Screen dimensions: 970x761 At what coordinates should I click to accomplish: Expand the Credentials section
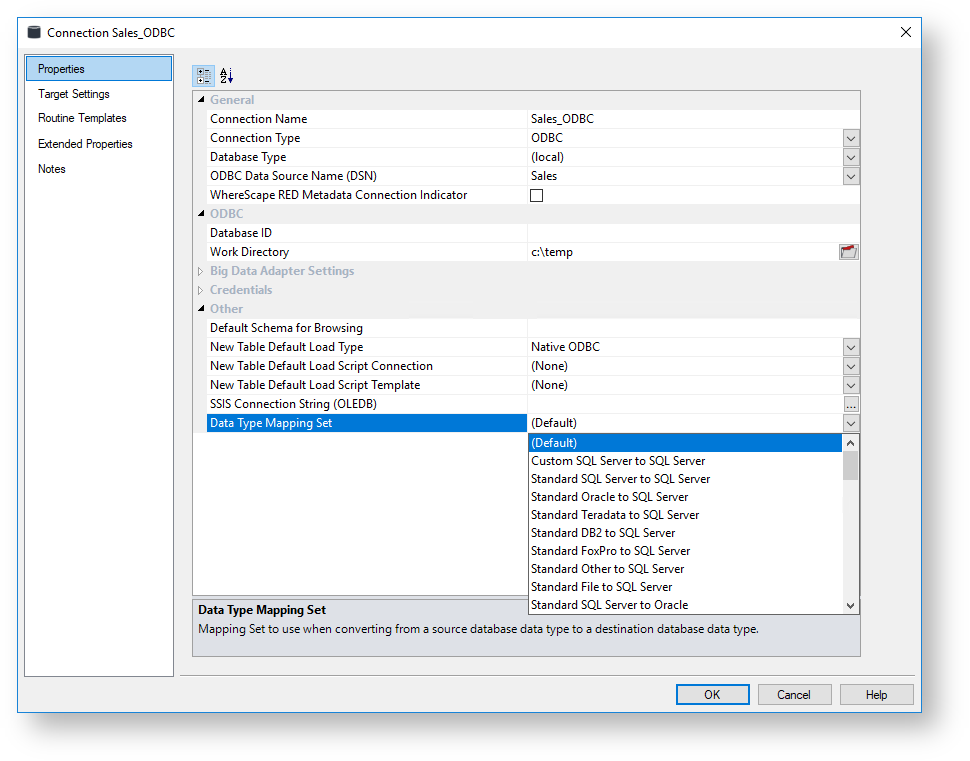click(200, 290)
